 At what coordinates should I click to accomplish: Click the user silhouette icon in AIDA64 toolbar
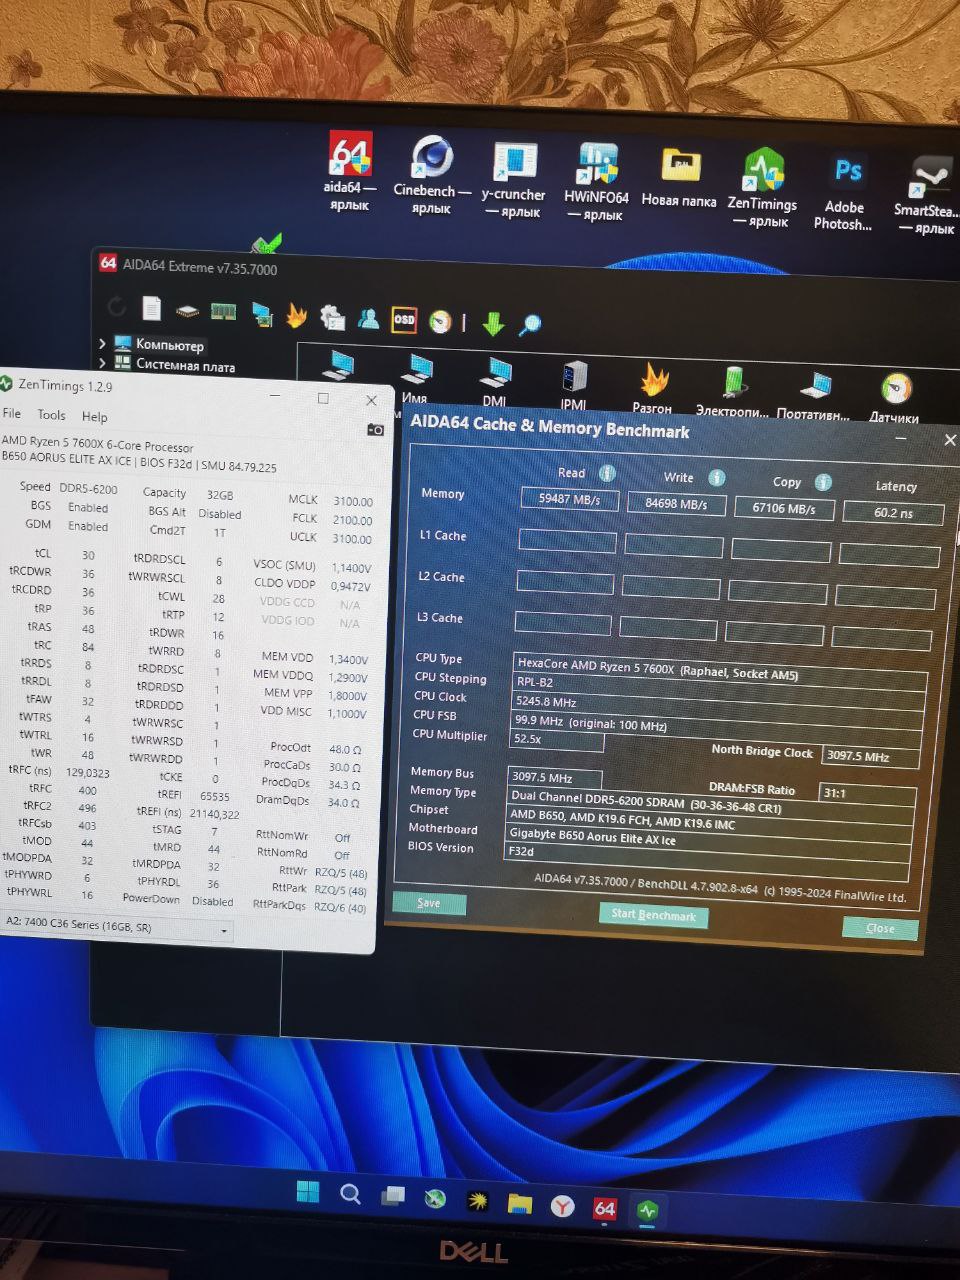(368, 317)
